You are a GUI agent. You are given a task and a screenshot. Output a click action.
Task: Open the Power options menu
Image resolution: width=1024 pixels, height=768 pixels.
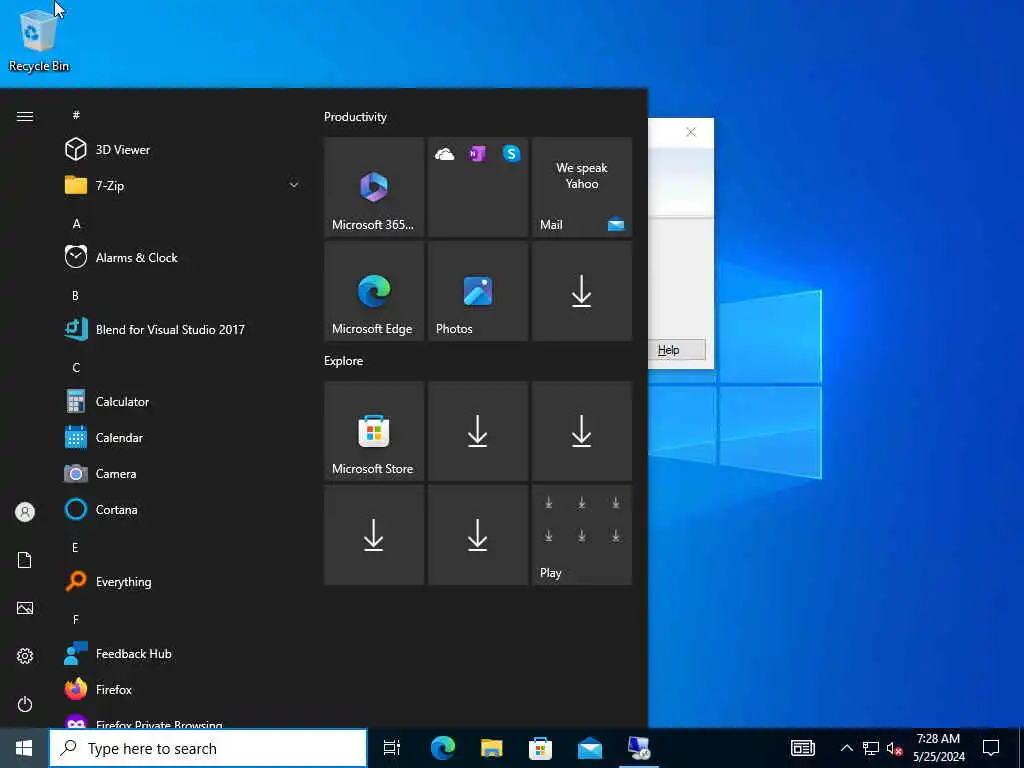coord(25,704)
